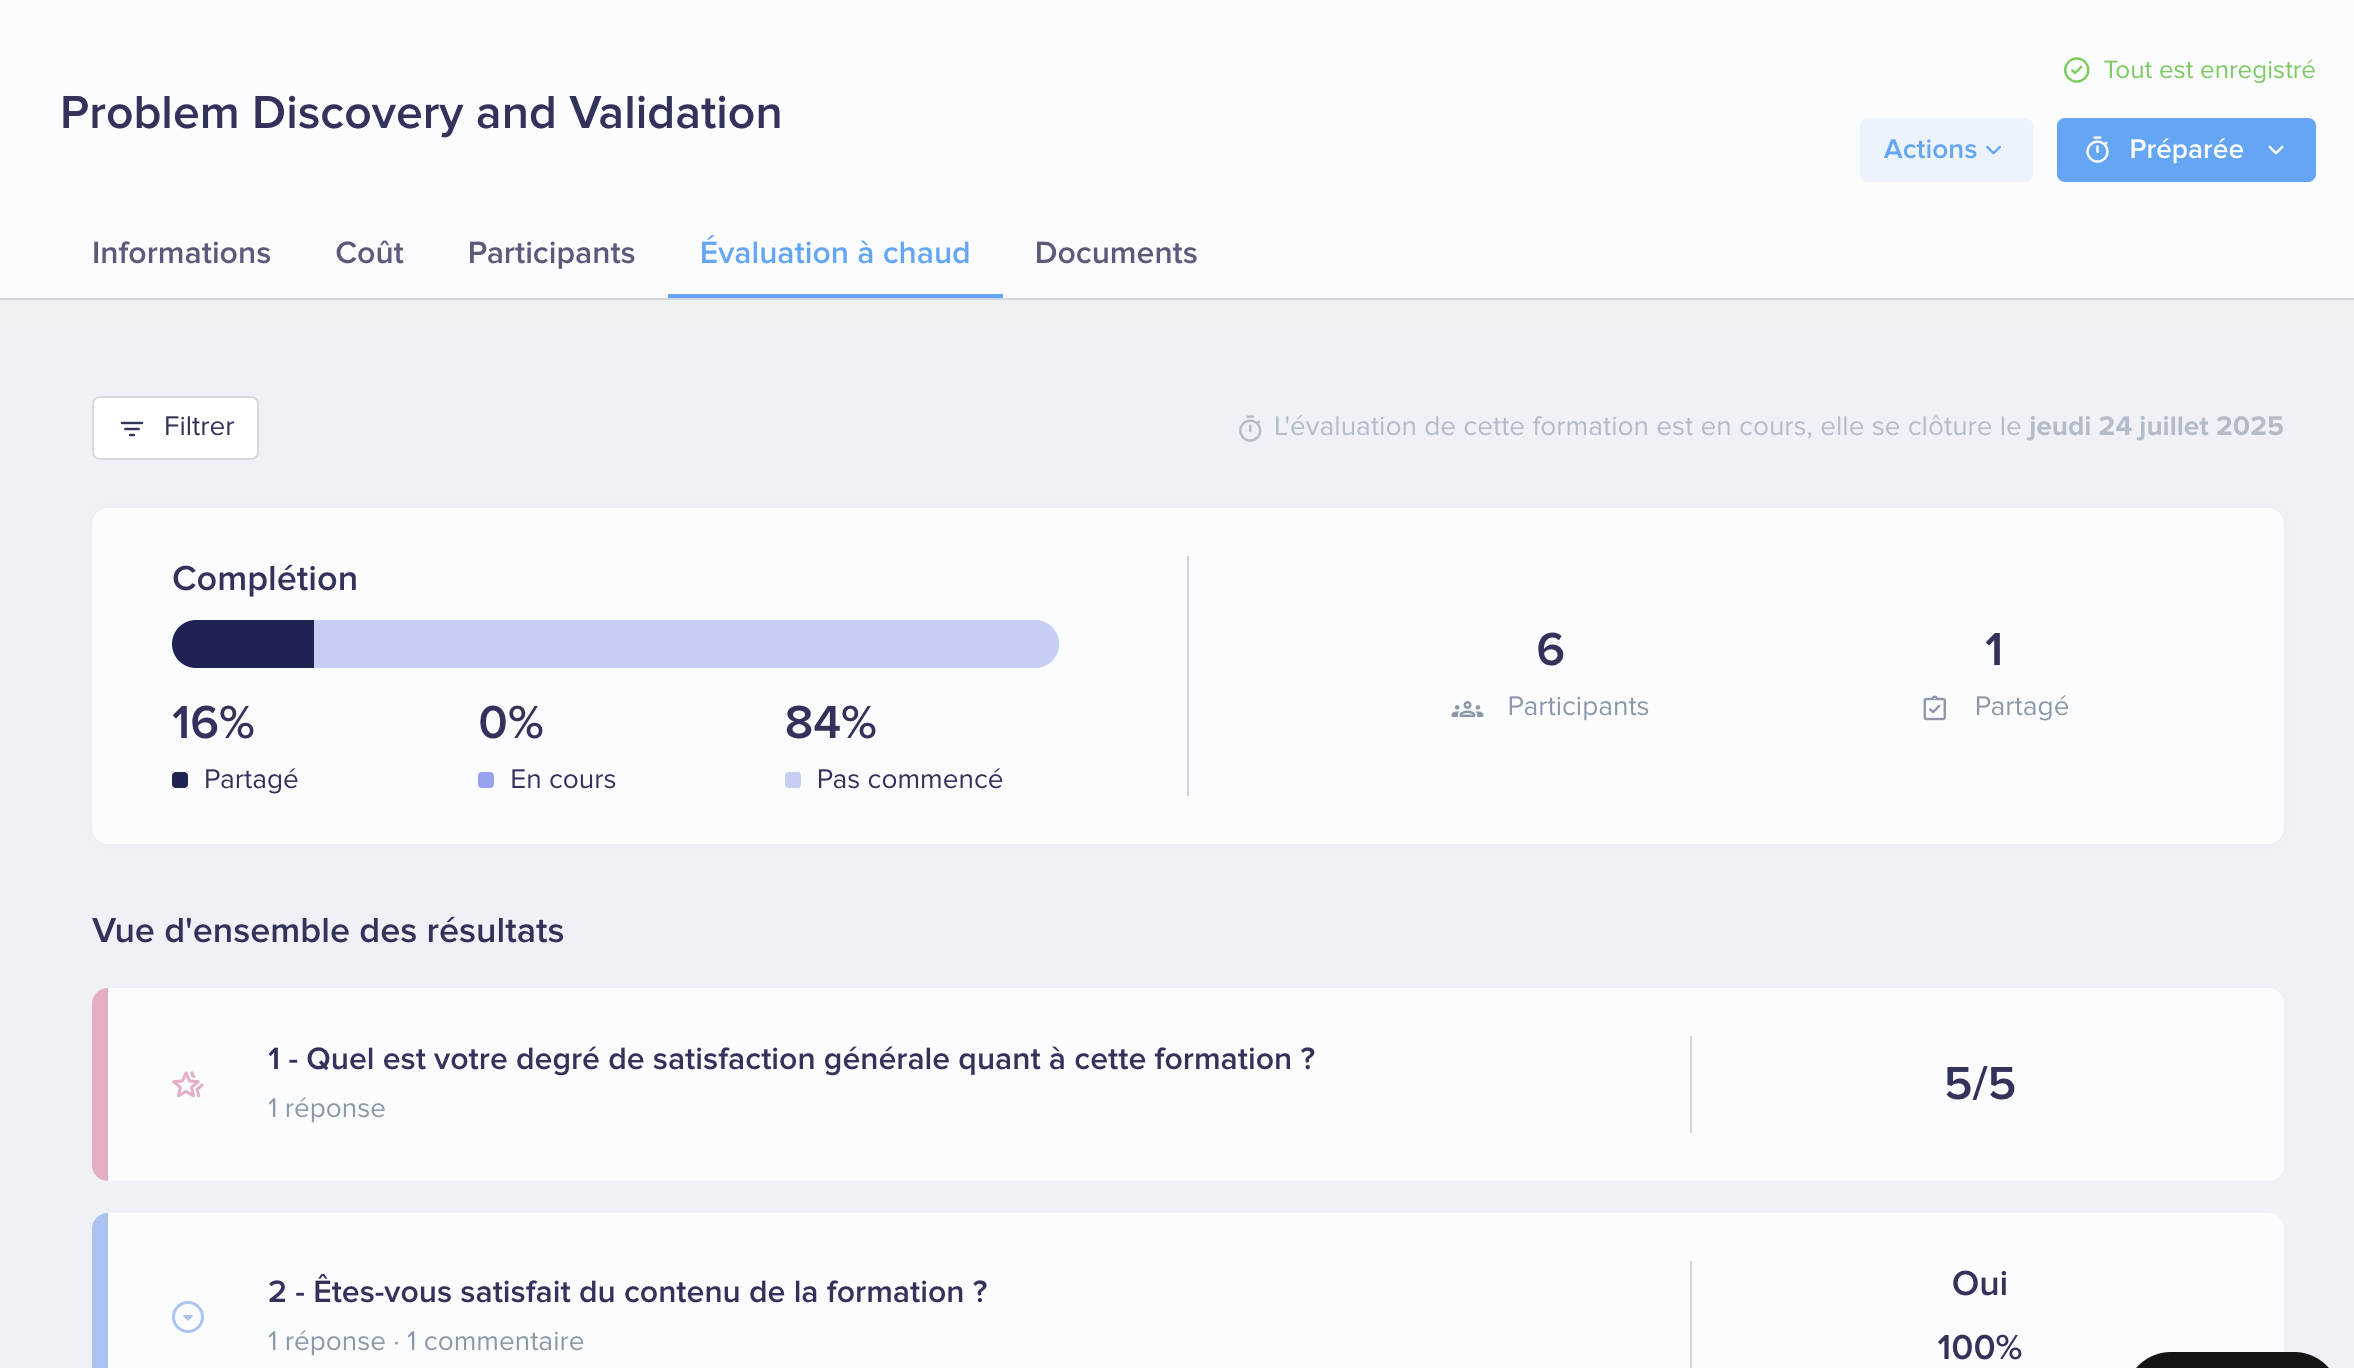Click the participants group icon

pos(1467,709)
